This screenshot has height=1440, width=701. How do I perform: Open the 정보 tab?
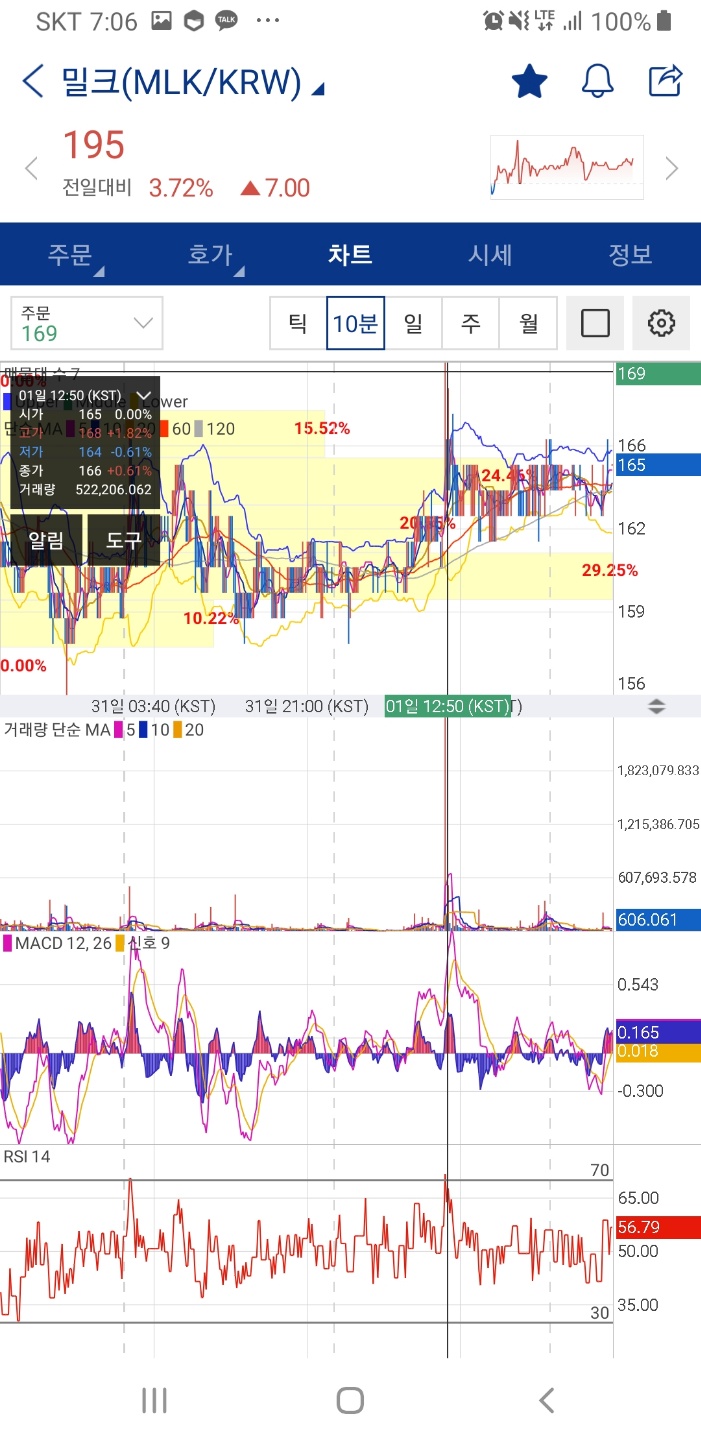coord(630,254)
